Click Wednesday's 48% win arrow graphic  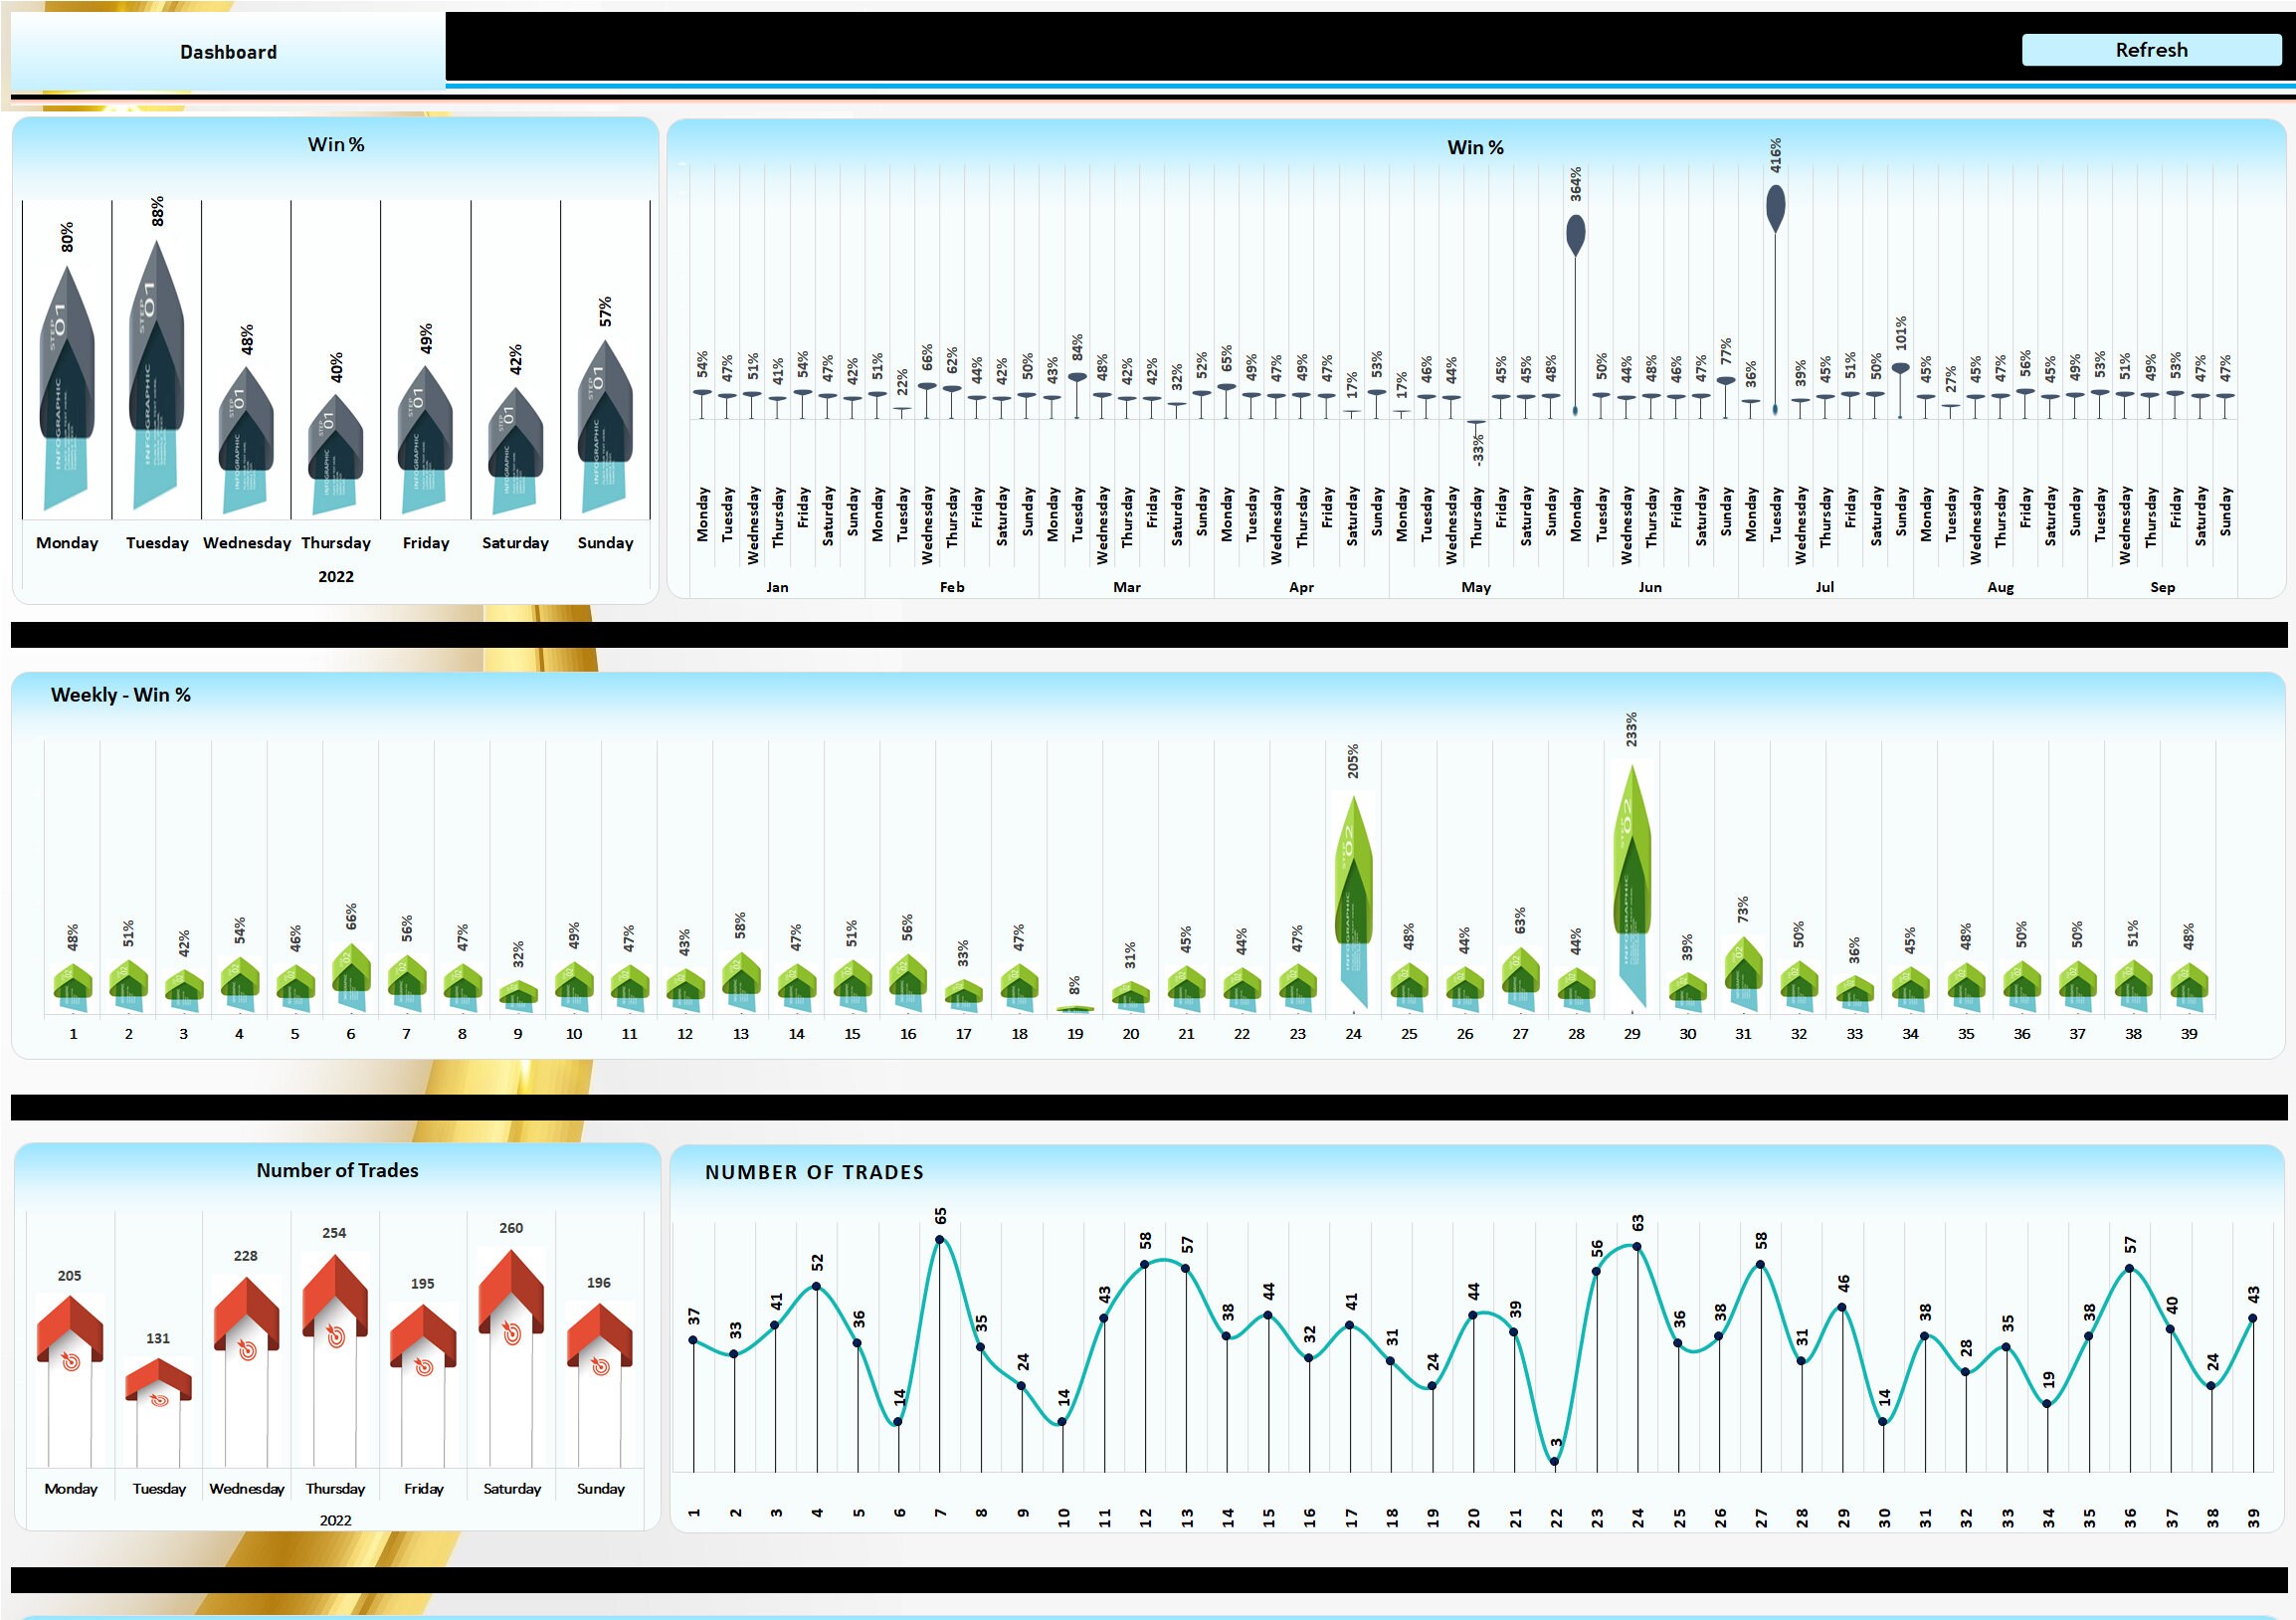pyautogui.click(x=246, y=440)
